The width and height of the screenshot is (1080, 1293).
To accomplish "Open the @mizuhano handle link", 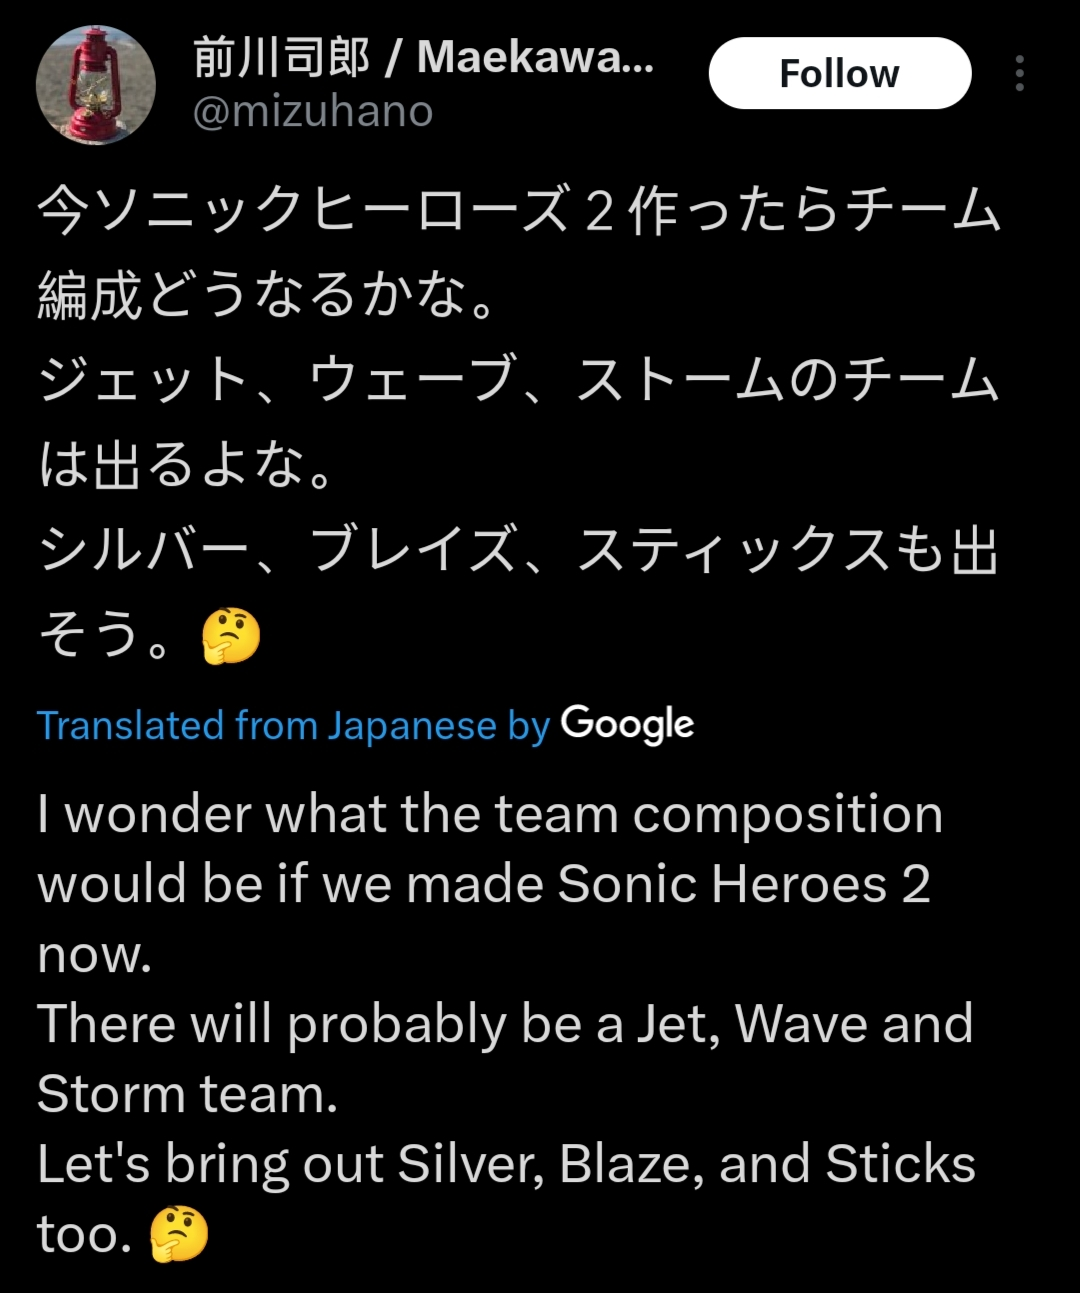I will click(312, 111).
